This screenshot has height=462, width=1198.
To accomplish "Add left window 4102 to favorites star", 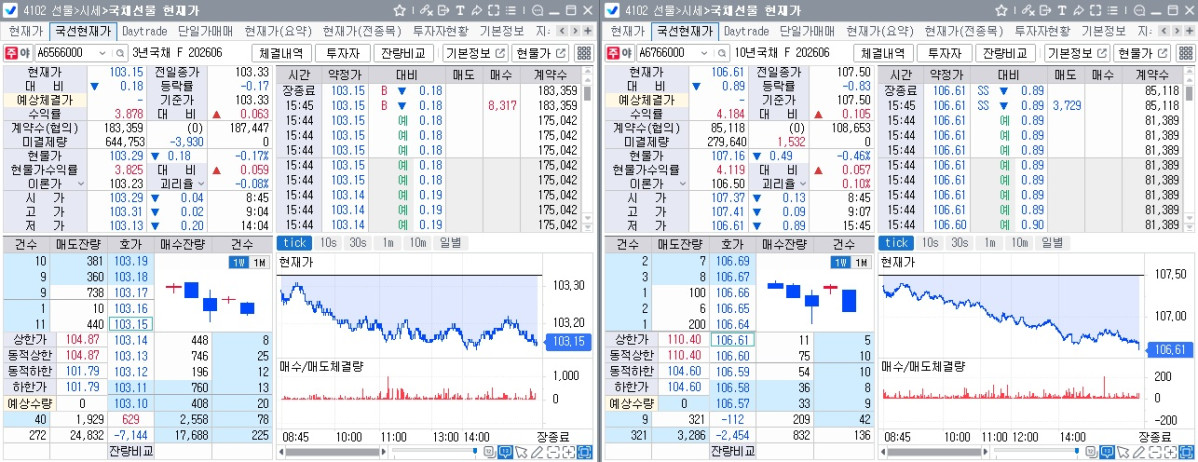I will [x=400, y=11].
